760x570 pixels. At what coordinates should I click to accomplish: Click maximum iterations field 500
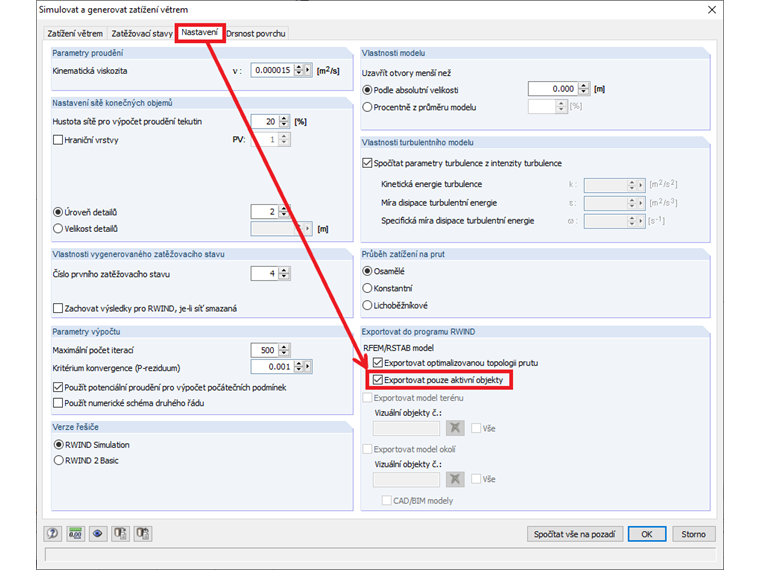(x=266, y=350)
